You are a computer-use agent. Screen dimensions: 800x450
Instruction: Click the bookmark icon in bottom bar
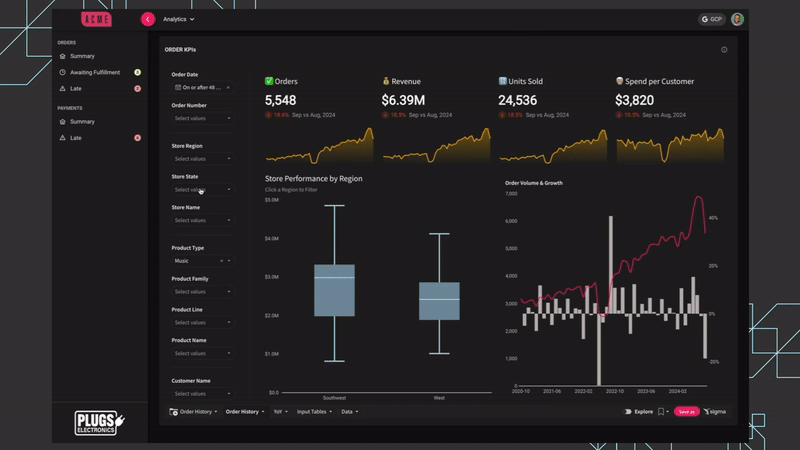tap(661, 411)
